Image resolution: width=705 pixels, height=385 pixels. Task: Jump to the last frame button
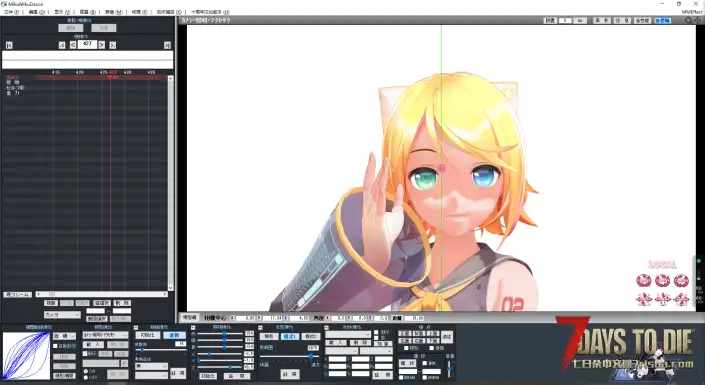click(167, 45)
